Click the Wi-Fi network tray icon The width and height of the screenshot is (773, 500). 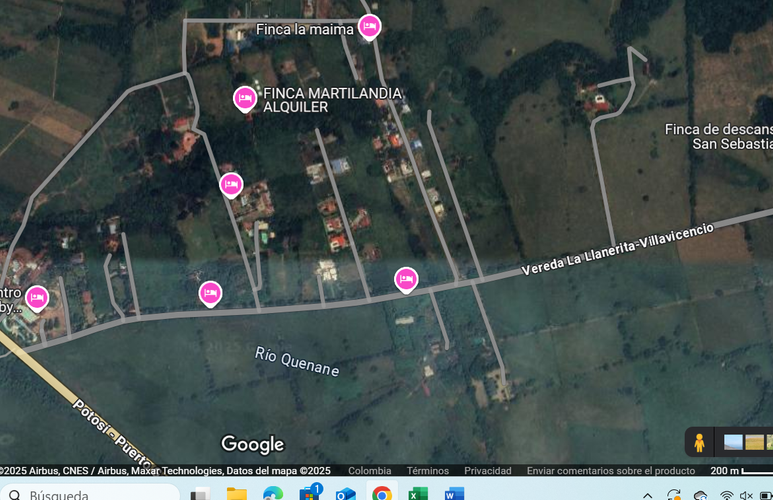point(726,495)
